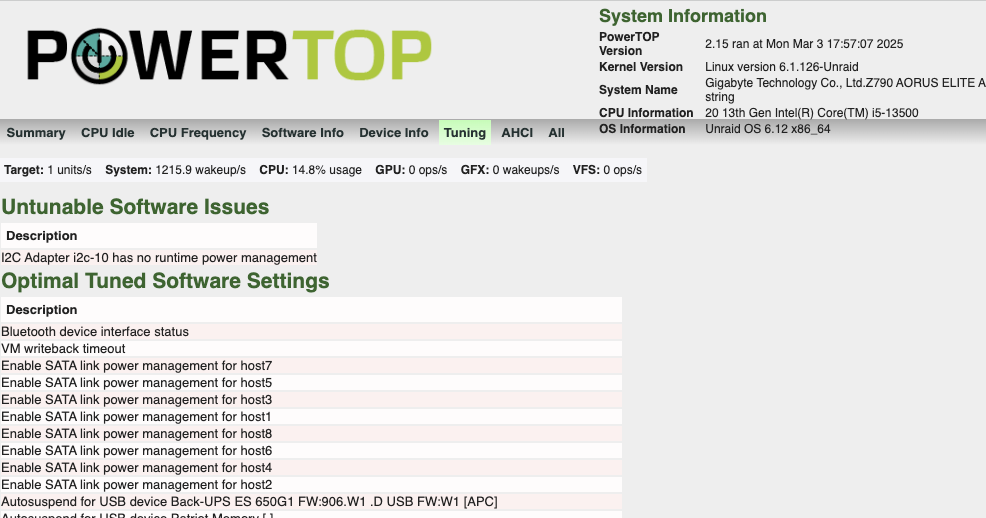
Task: Click SATA link power management host7 row
Action: [x=311, y=365]
